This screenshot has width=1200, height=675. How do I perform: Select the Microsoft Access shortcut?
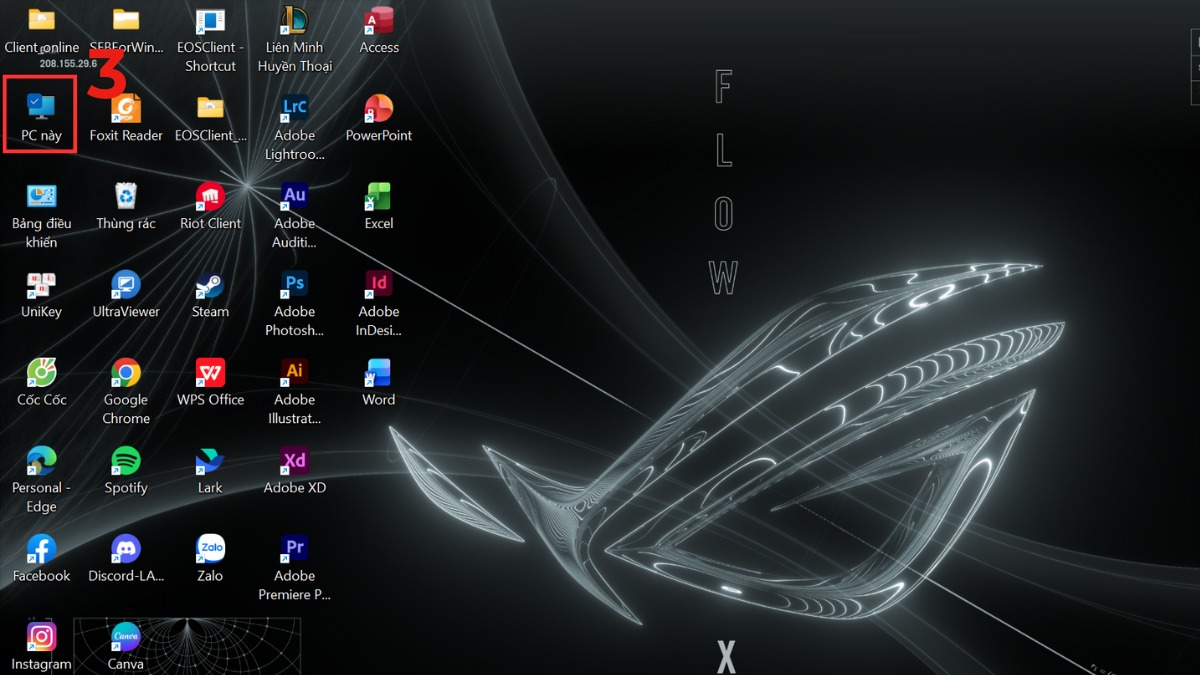point(379,20)
